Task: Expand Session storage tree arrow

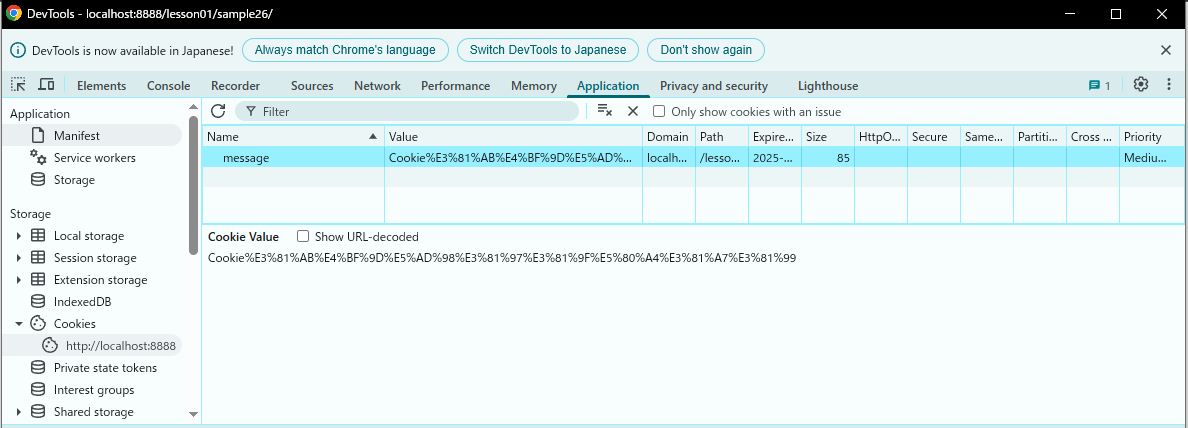Action: click(x=19, y=258)
